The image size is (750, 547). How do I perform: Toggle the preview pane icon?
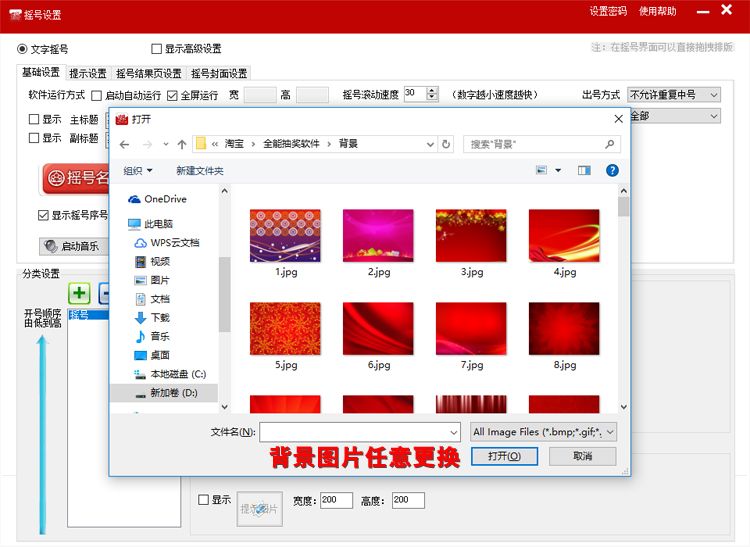[x=584, y=171]
